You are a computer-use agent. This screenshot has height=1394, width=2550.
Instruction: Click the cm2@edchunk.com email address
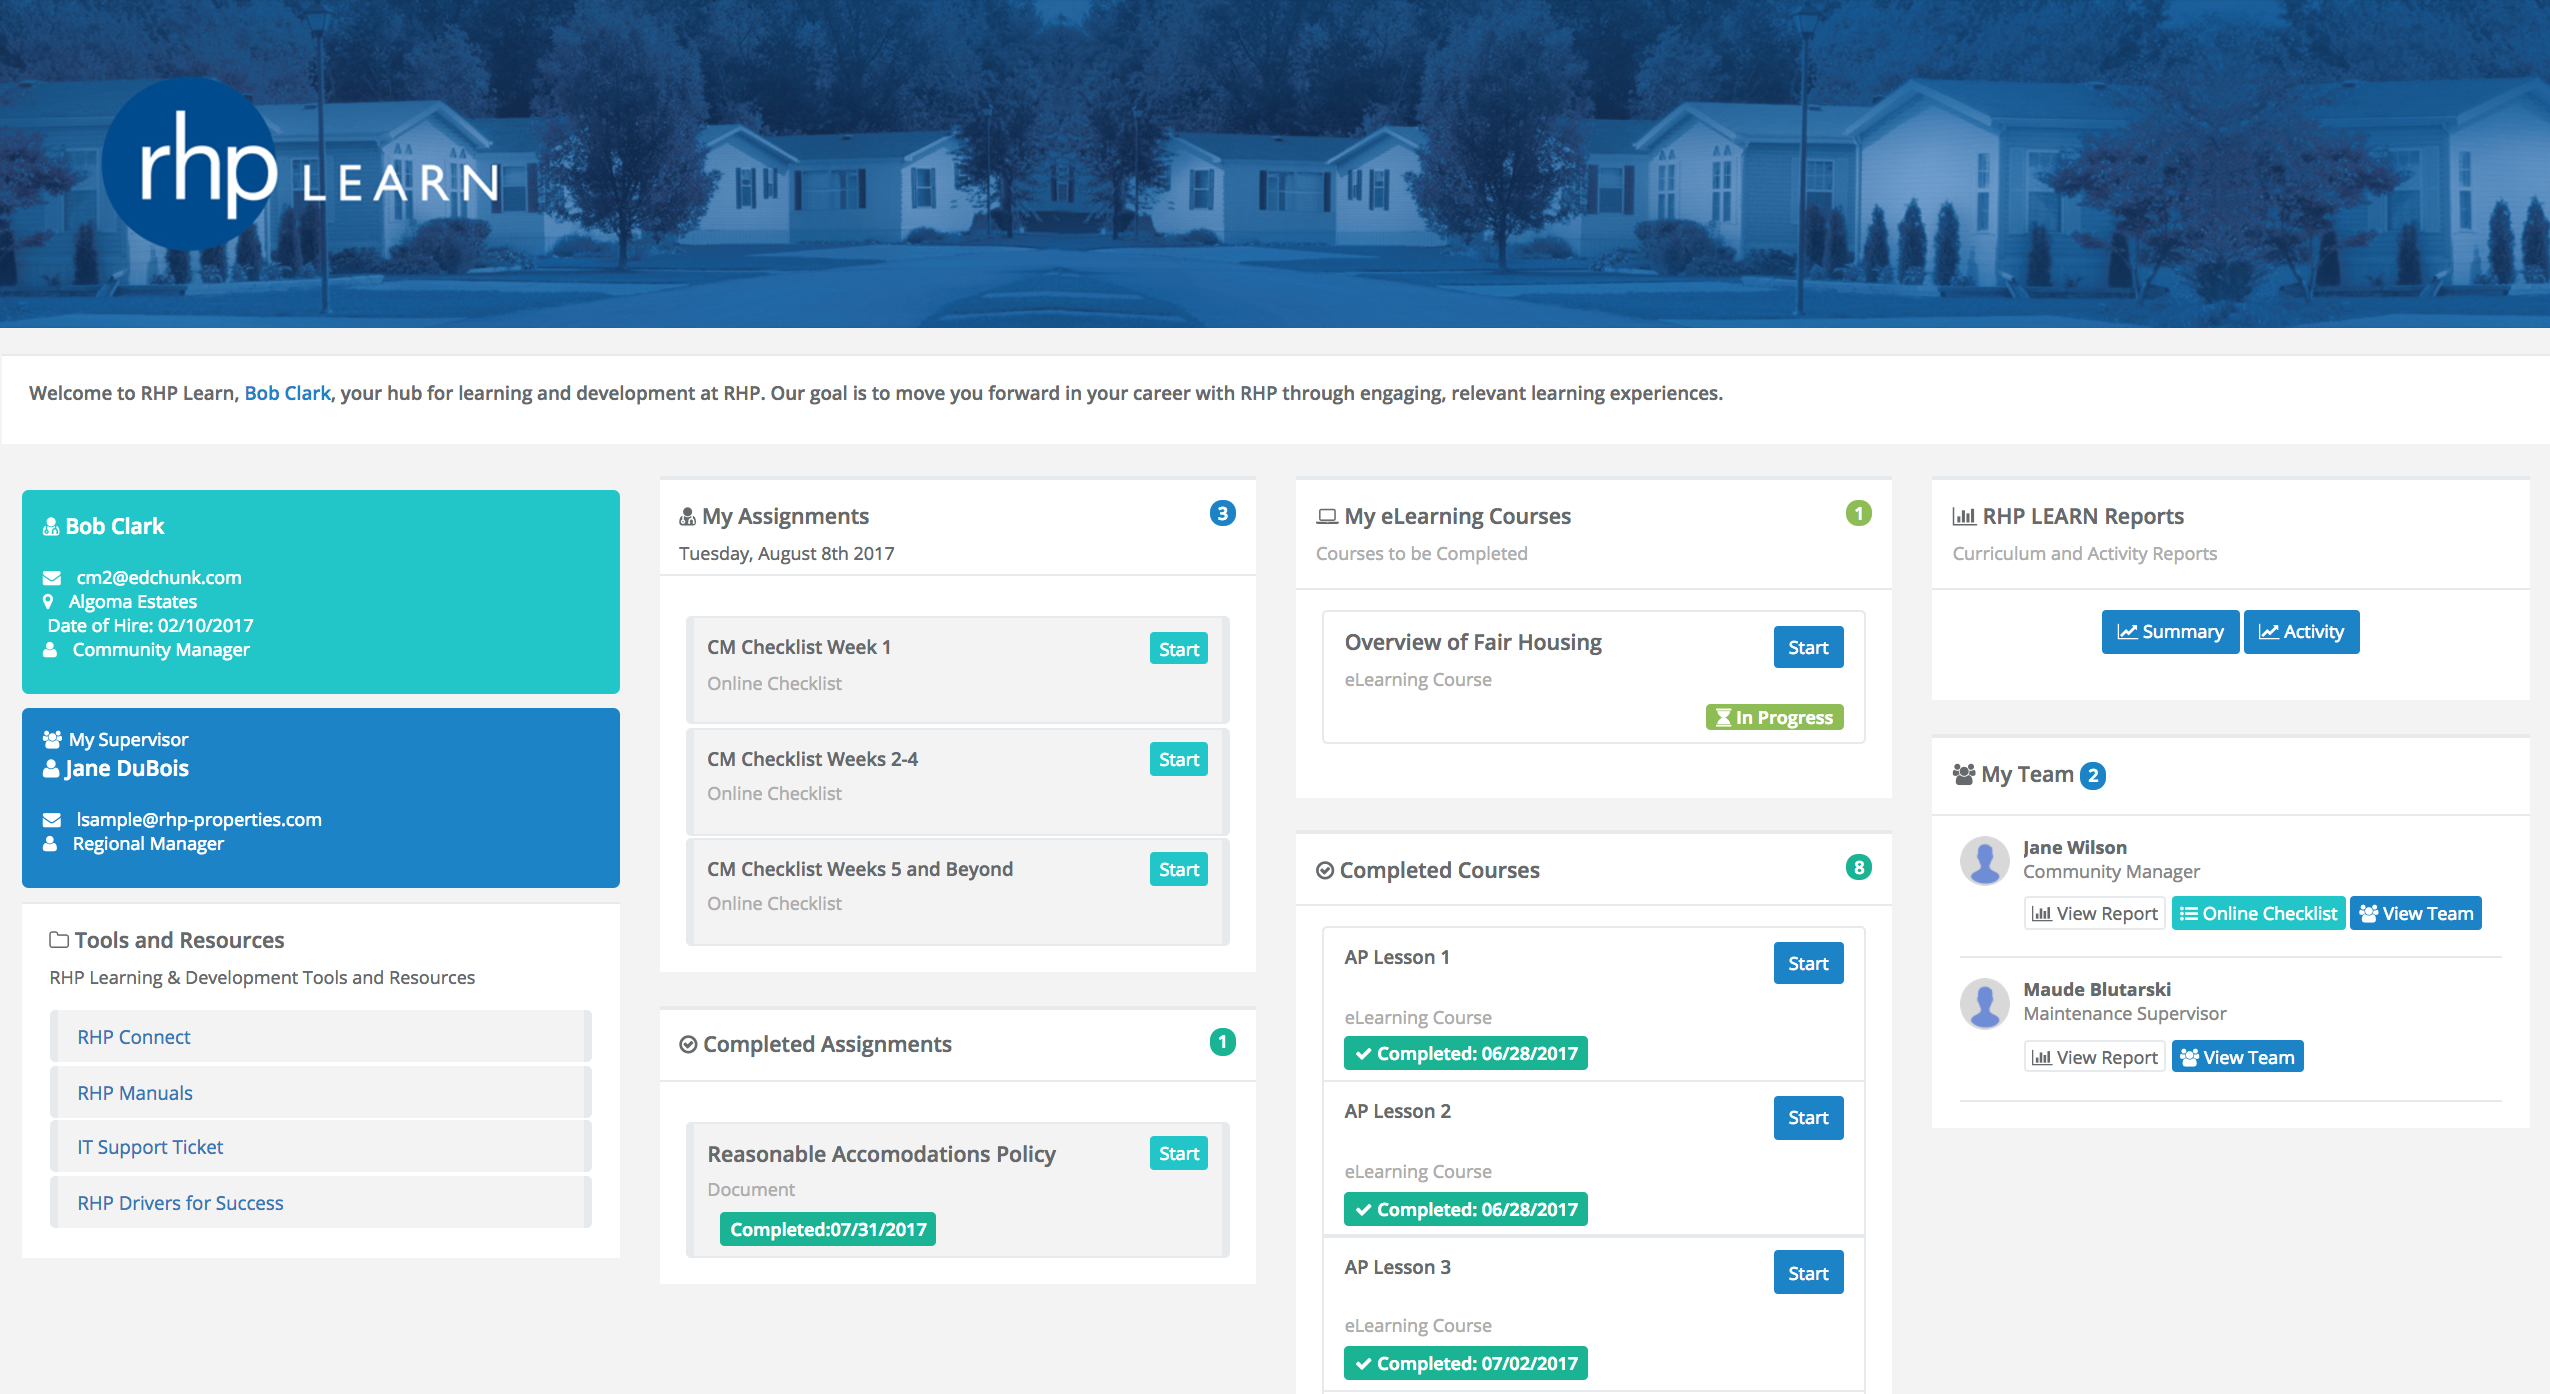coord(158,577)
